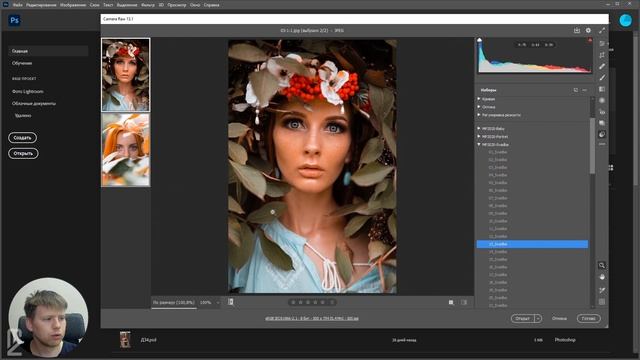Select the Radial Filter tool

[602, 100]
